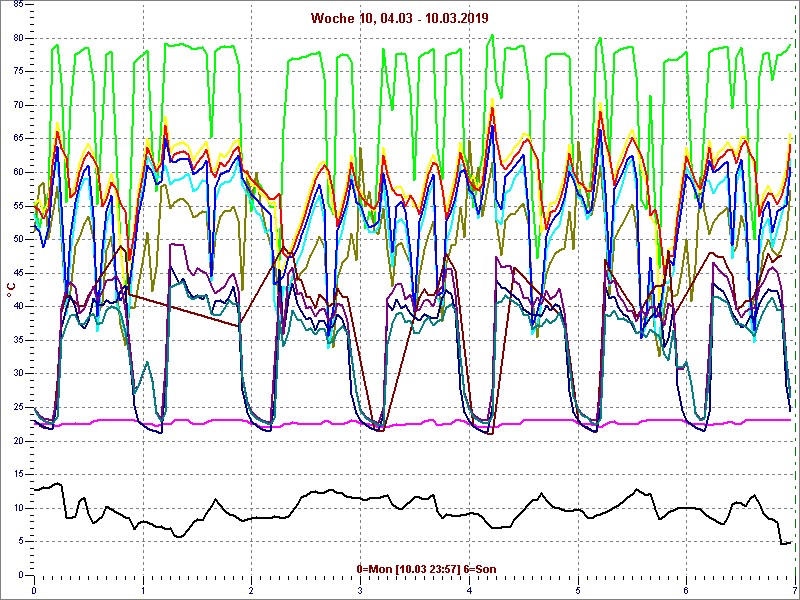Click the temperature axis value "50"
Viewport: 800px width, 600px height.
click(x=17, y=240)
